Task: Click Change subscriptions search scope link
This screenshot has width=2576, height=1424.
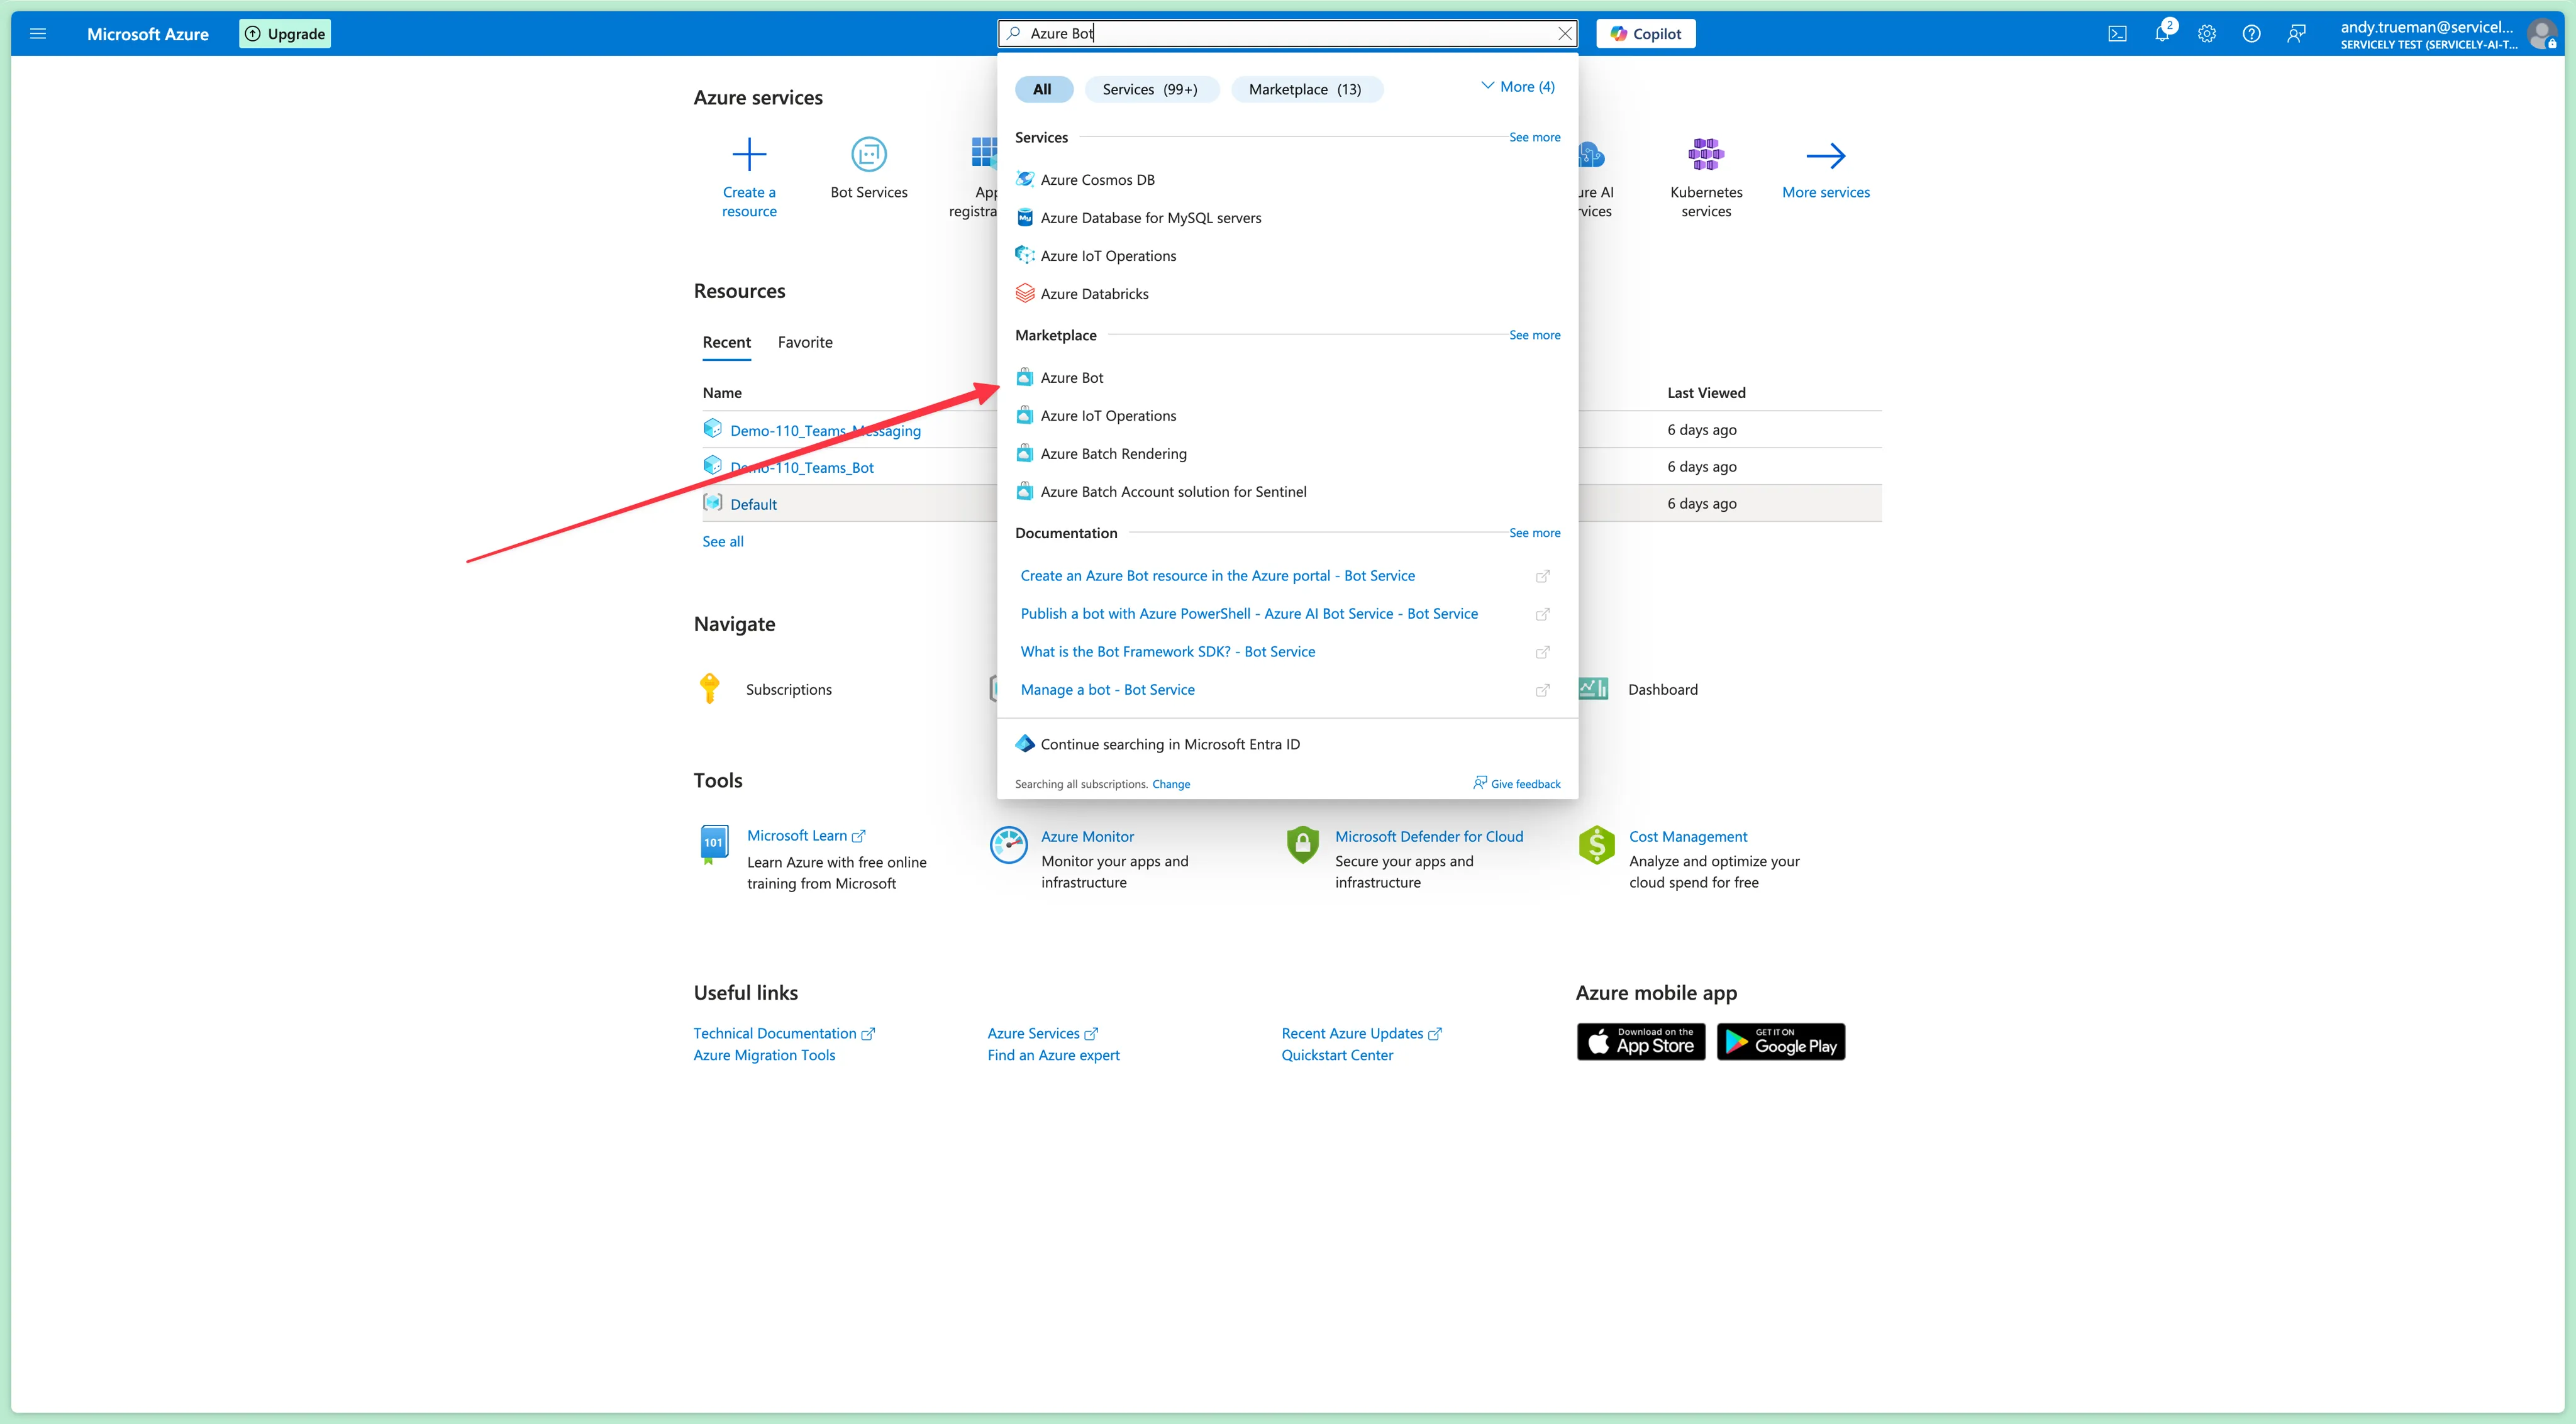Action: pos(1171,785)
